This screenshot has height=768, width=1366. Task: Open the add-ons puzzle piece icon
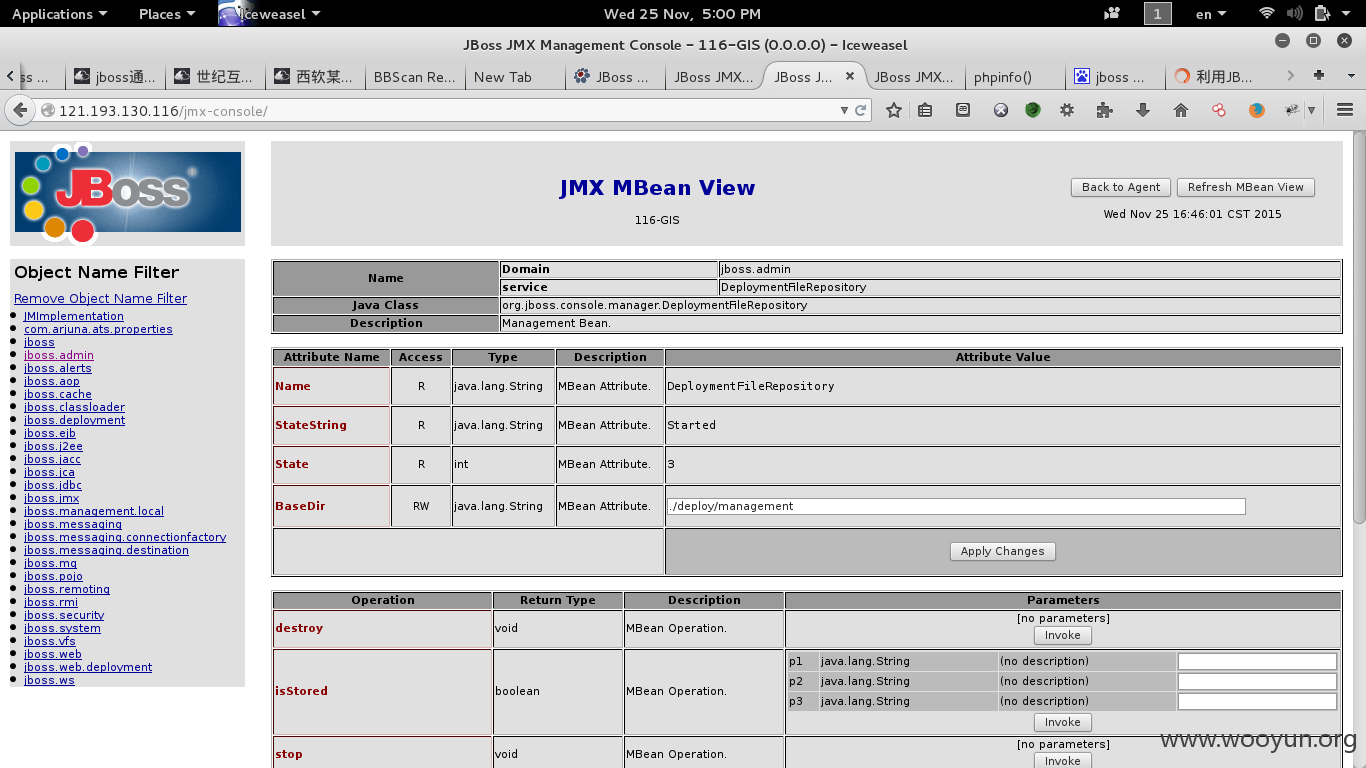[x=1104, y=110]
